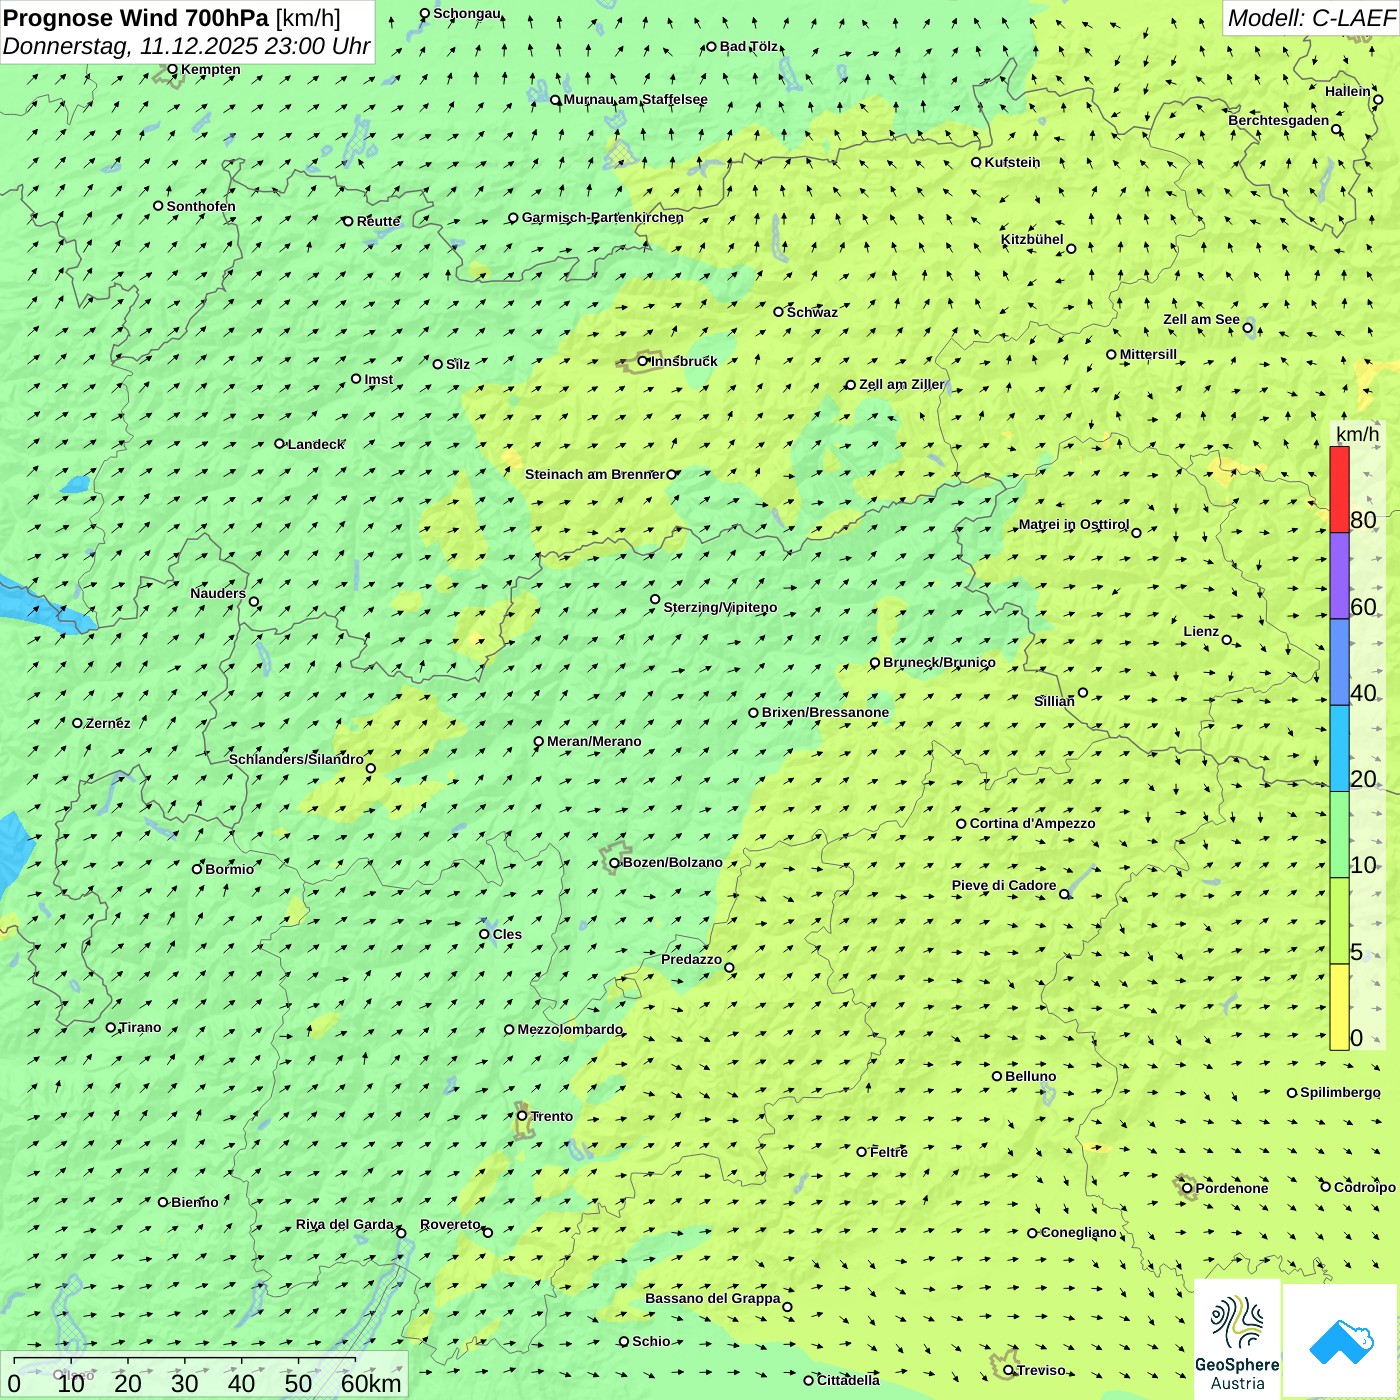Click the blue cloud logo icon
This screenshot has height=1400, width=1400.
coord(1341,1341)
